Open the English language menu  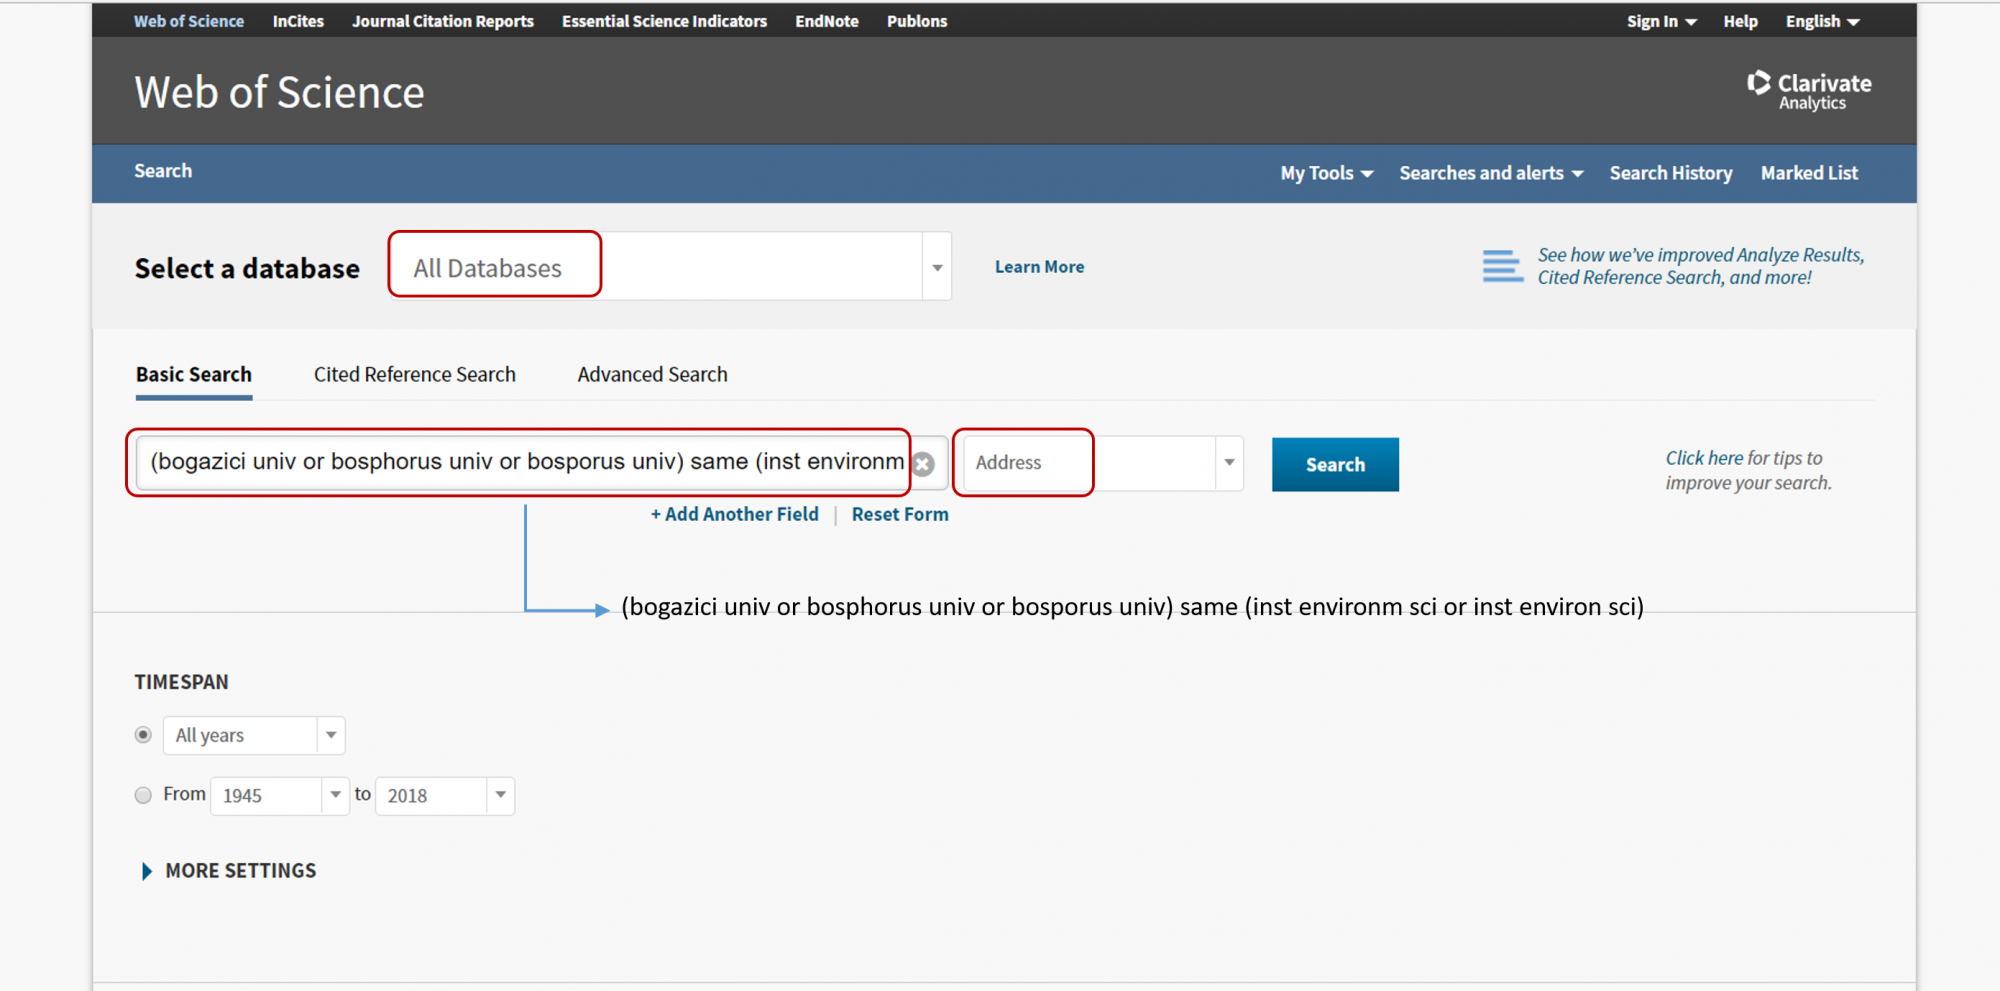pos(1822,21)
